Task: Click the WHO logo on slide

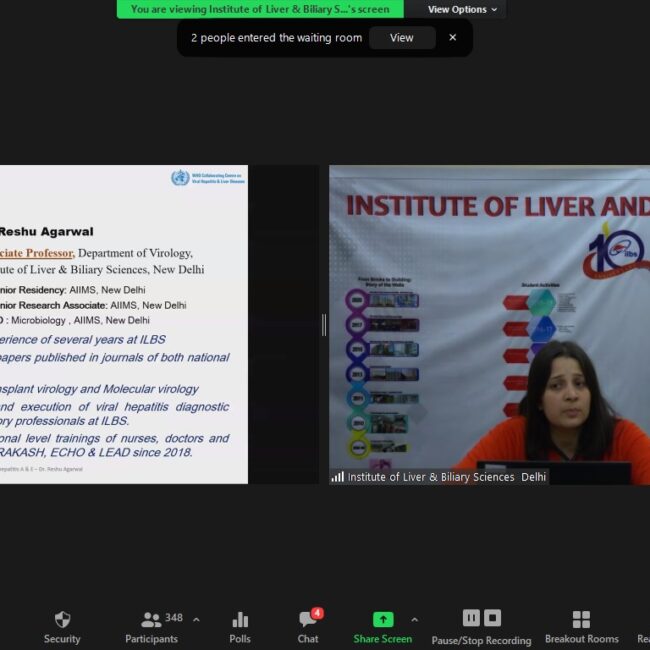Action: pos(180,178)
